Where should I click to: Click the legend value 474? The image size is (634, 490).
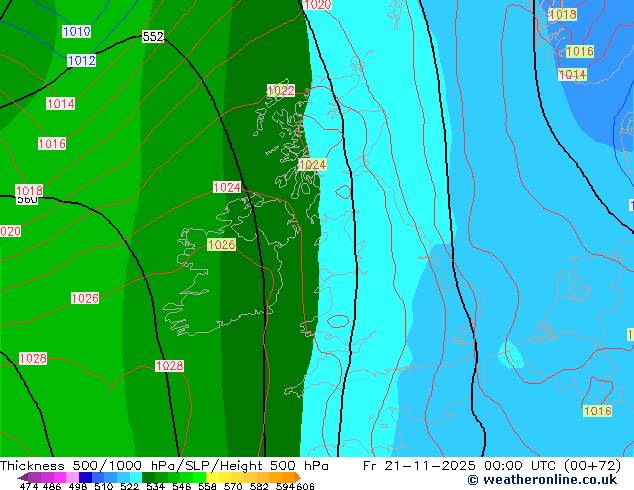tap(29, 486)
